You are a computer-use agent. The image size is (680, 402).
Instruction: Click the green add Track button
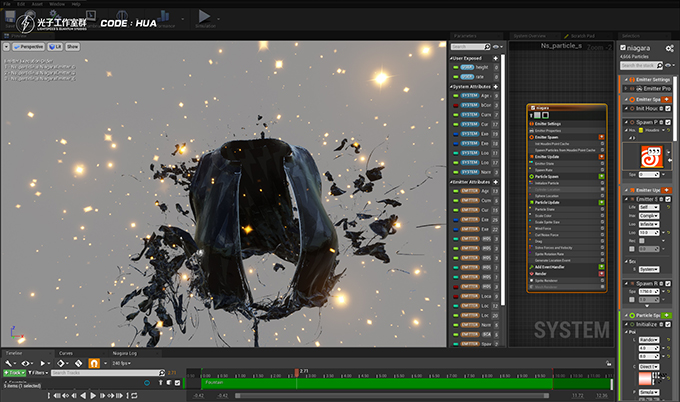pyautogui.click(x=14, y=373)
